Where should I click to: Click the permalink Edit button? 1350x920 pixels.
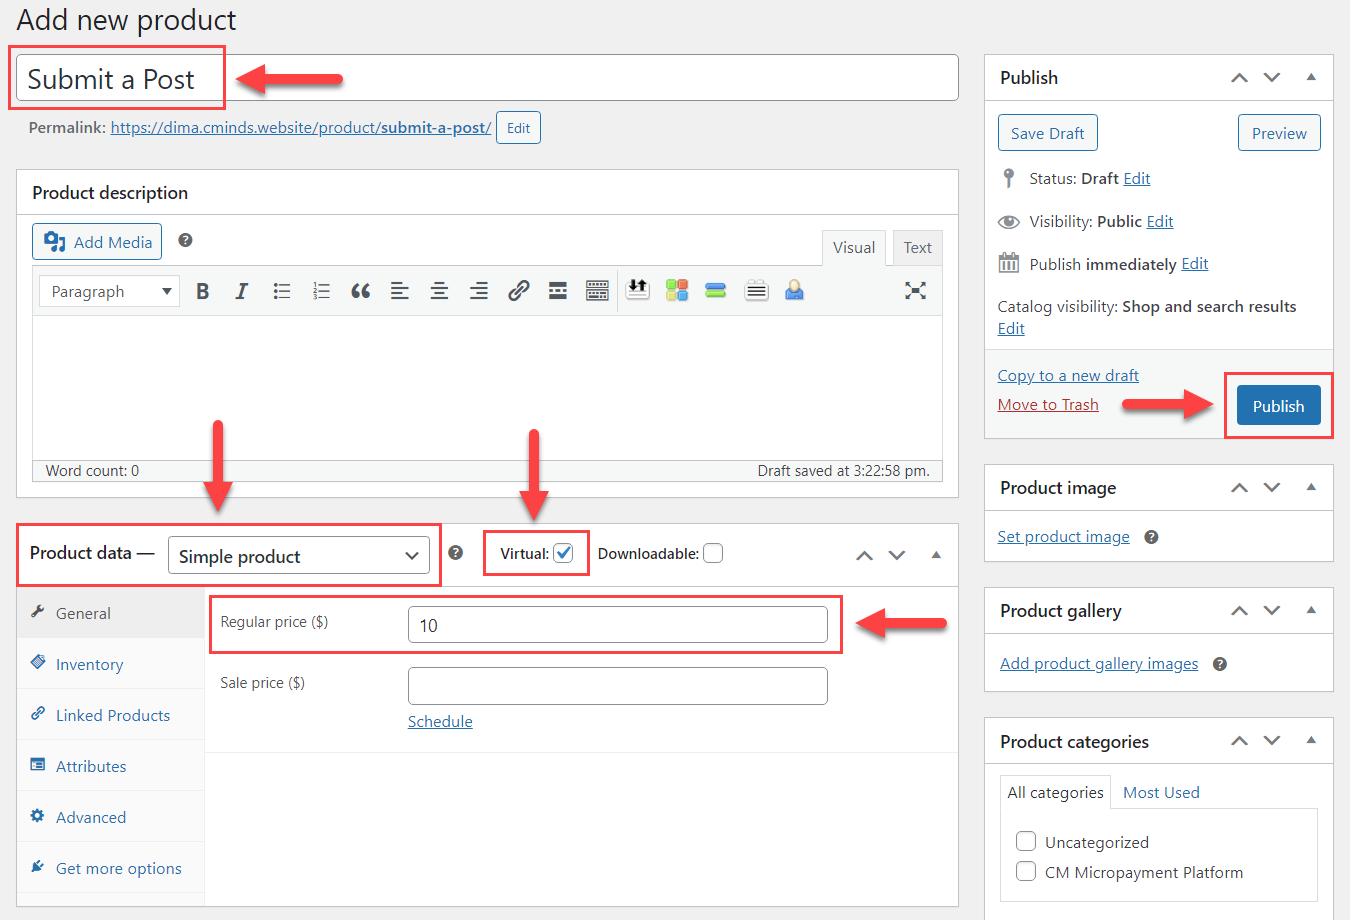[518, 128]
